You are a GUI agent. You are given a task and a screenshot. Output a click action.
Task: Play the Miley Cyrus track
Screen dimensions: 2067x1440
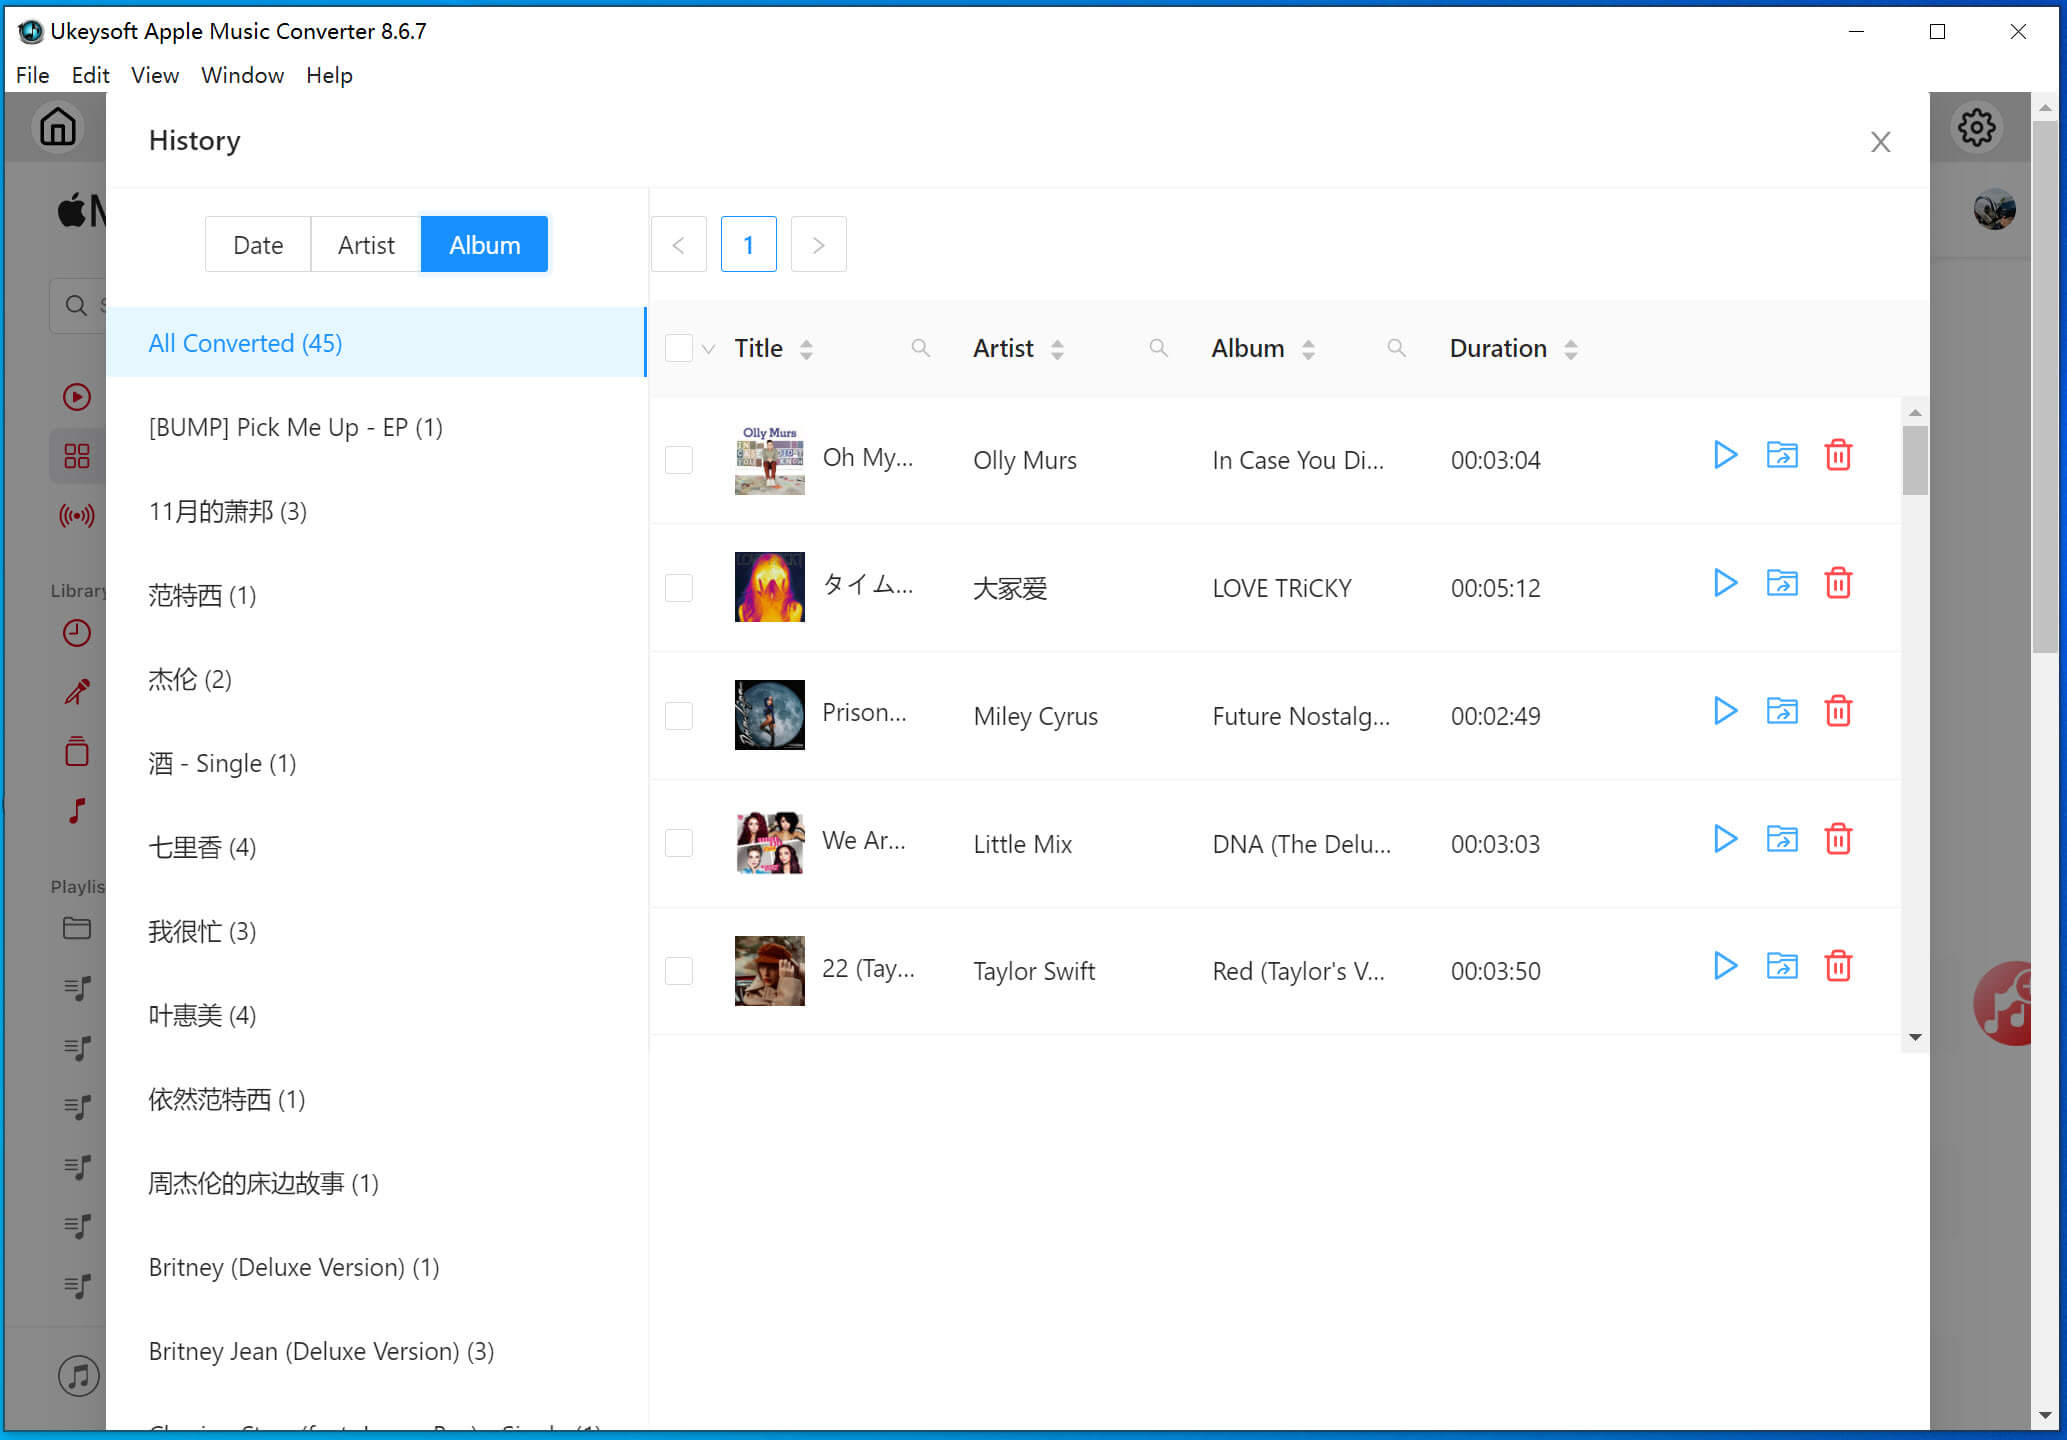pyautogui.click(x=1725, y=711)
